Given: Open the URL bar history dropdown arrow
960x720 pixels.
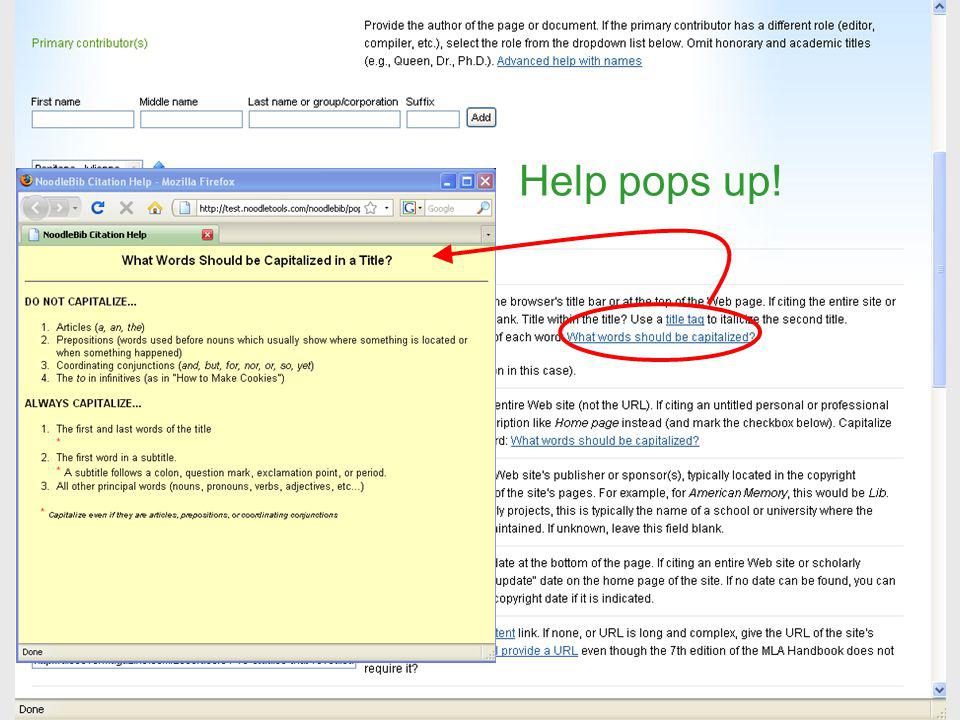Looking at the screenshot, I should click(386, 208).
